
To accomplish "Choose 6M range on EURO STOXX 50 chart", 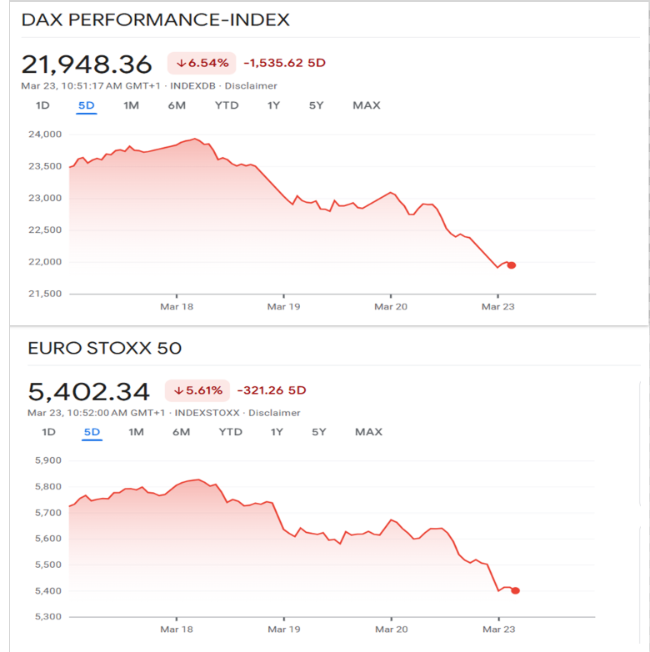I will pyautogui.click(x=181, y=432).
